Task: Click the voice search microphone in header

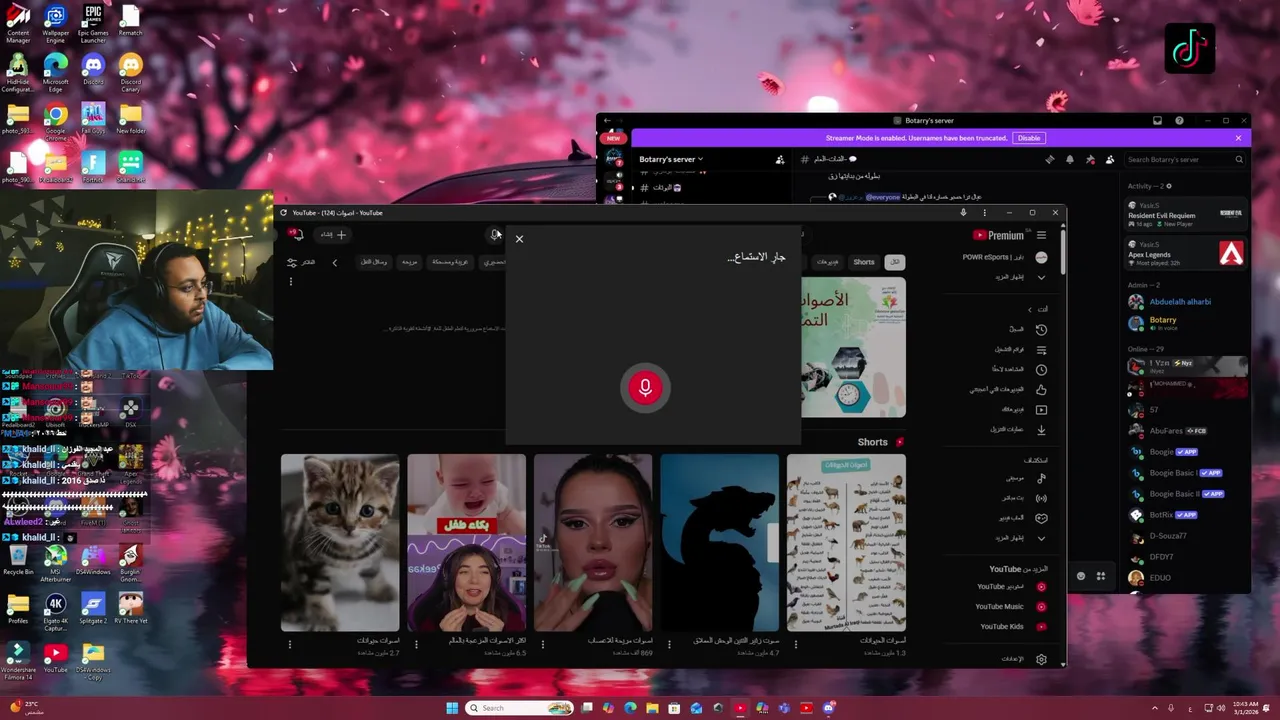Action: click(x=495, y=235)
